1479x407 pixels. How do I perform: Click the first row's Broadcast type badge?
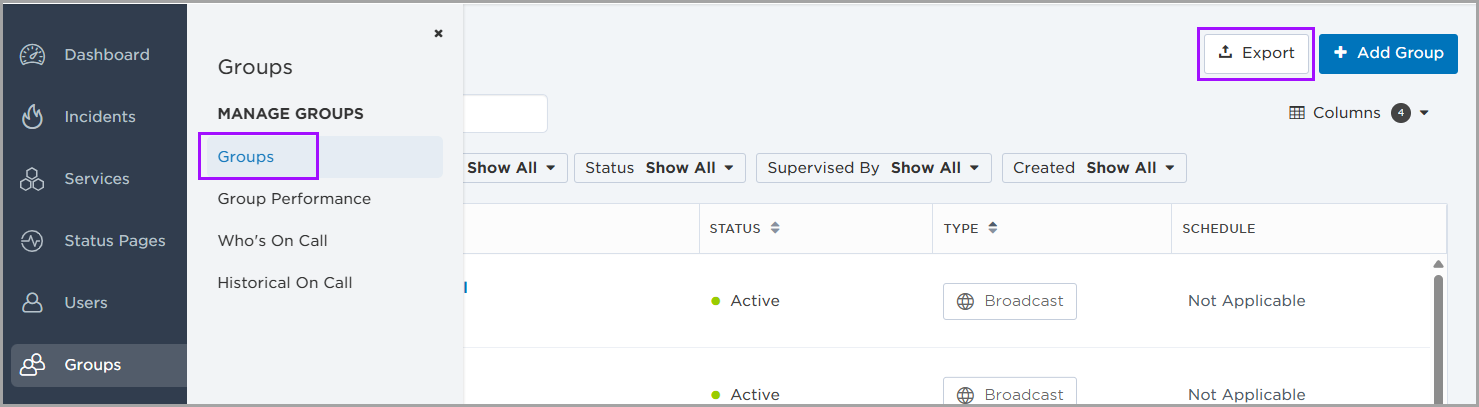[x=1010, y=301]
